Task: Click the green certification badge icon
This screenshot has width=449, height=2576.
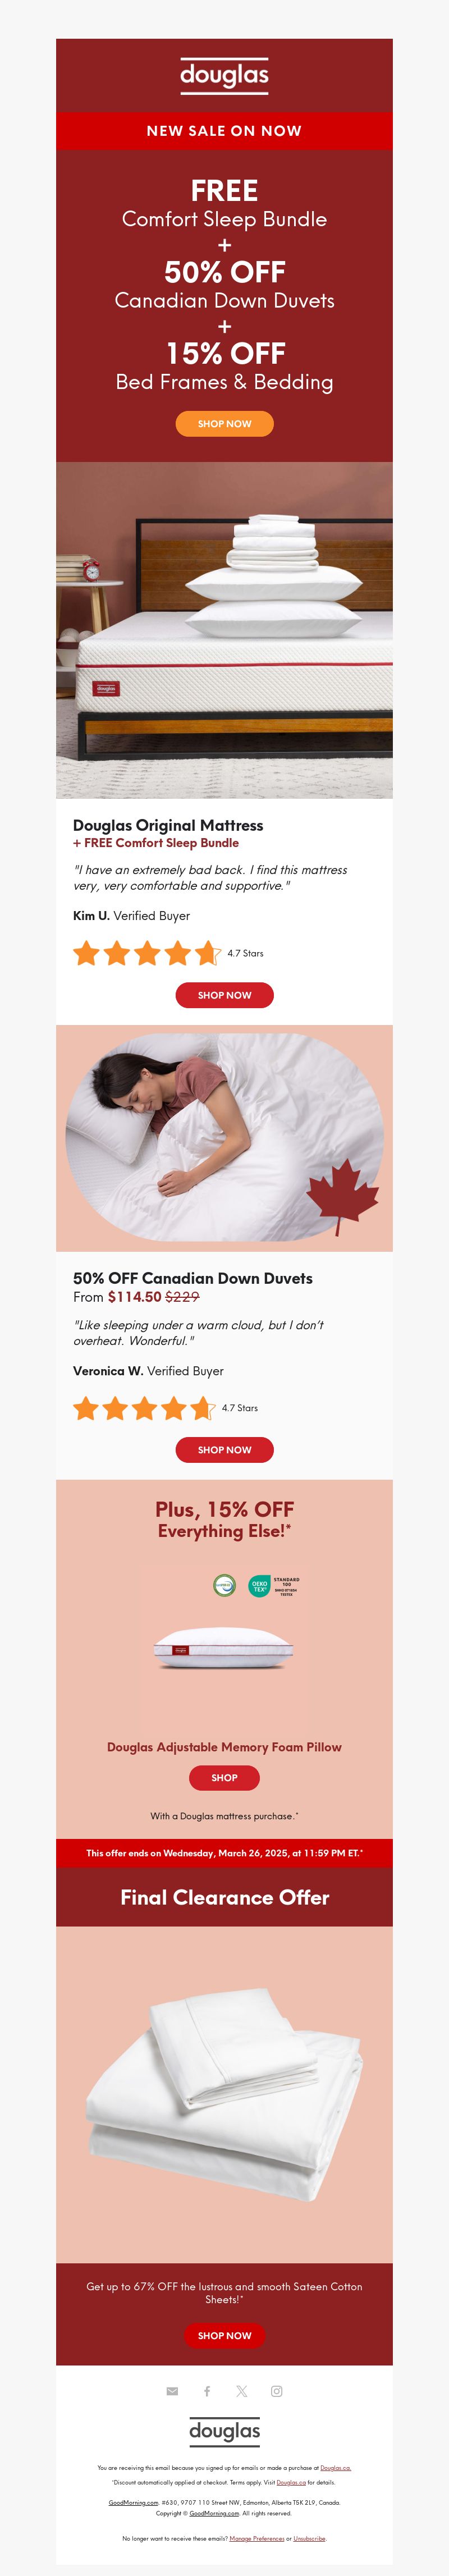Action: pyautogui.click(x=224, y=1585)
